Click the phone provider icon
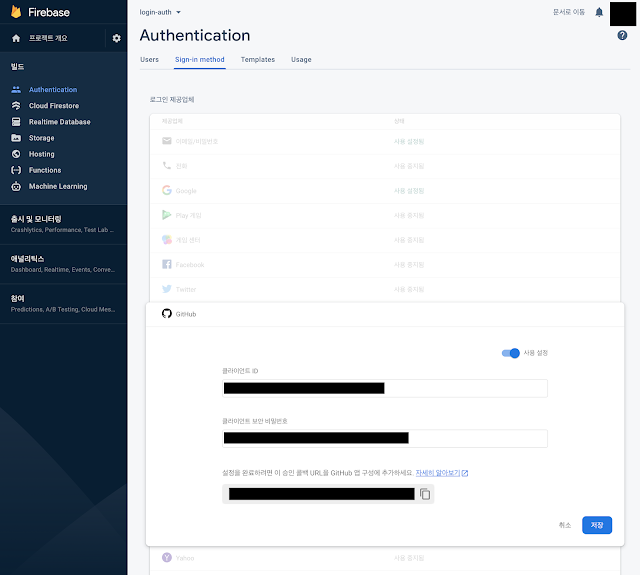The width and height of the screenshot is (640, 575). [167, 166]
